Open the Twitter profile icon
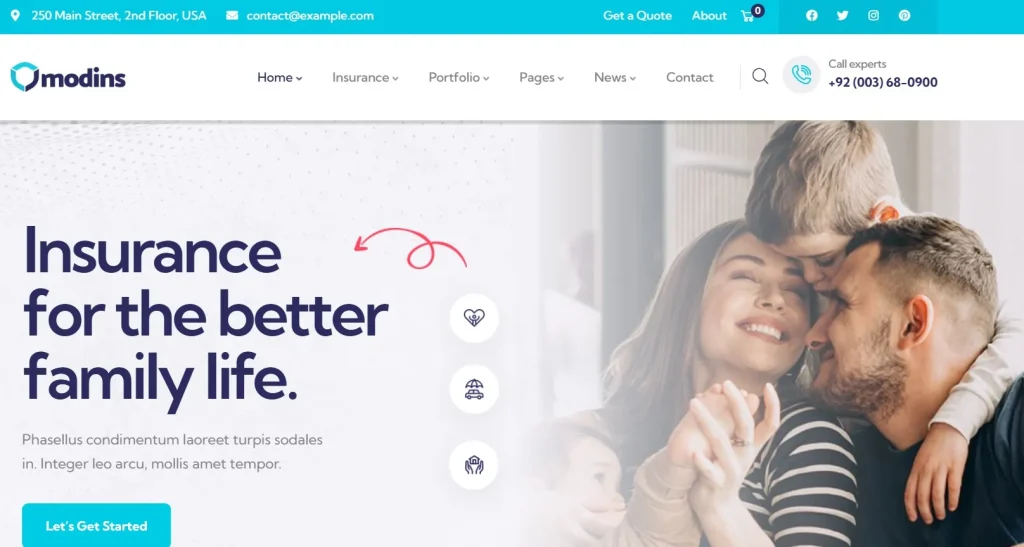The width and height of the screenshot is (1024, 547). 842,16
